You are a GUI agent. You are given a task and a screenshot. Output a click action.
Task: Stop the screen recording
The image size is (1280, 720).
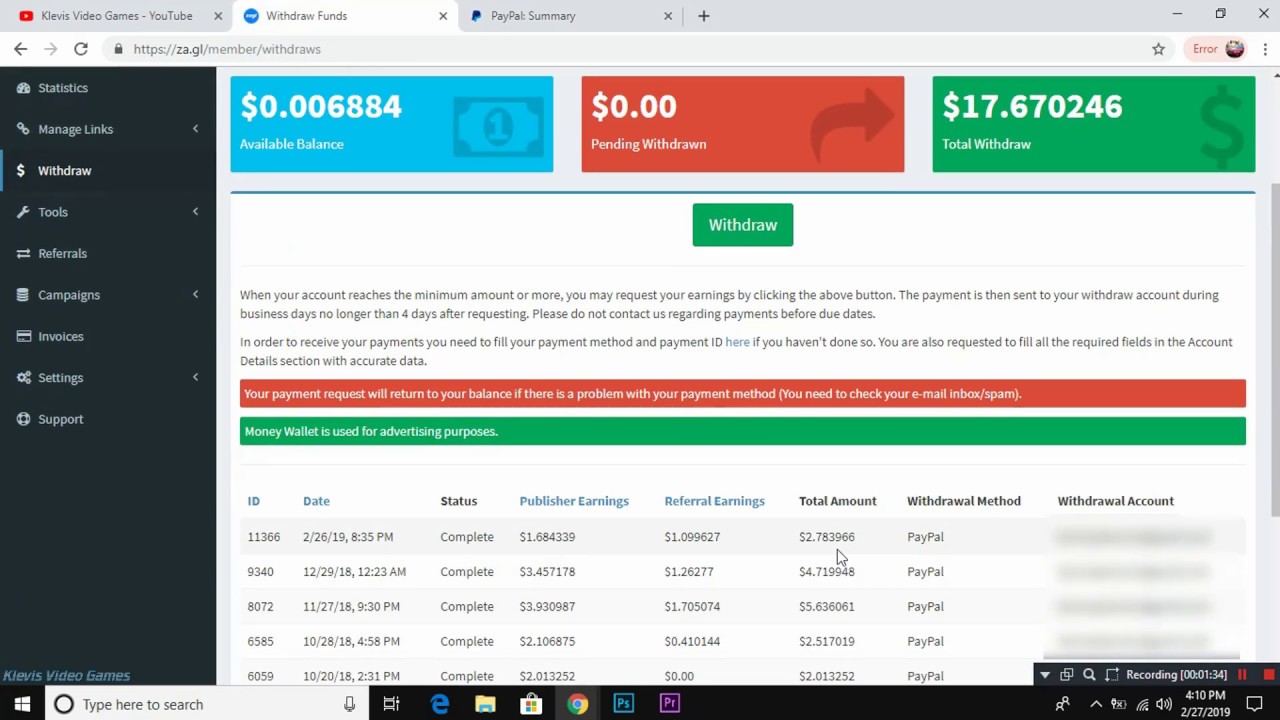tap(1269, 675)
